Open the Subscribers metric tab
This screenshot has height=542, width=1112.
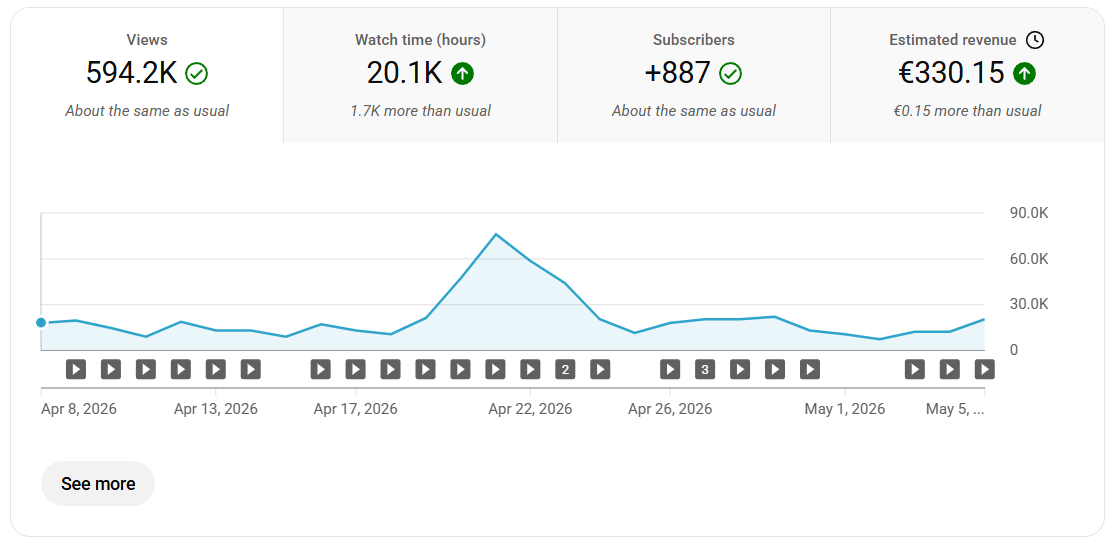[x=694, y=75]
